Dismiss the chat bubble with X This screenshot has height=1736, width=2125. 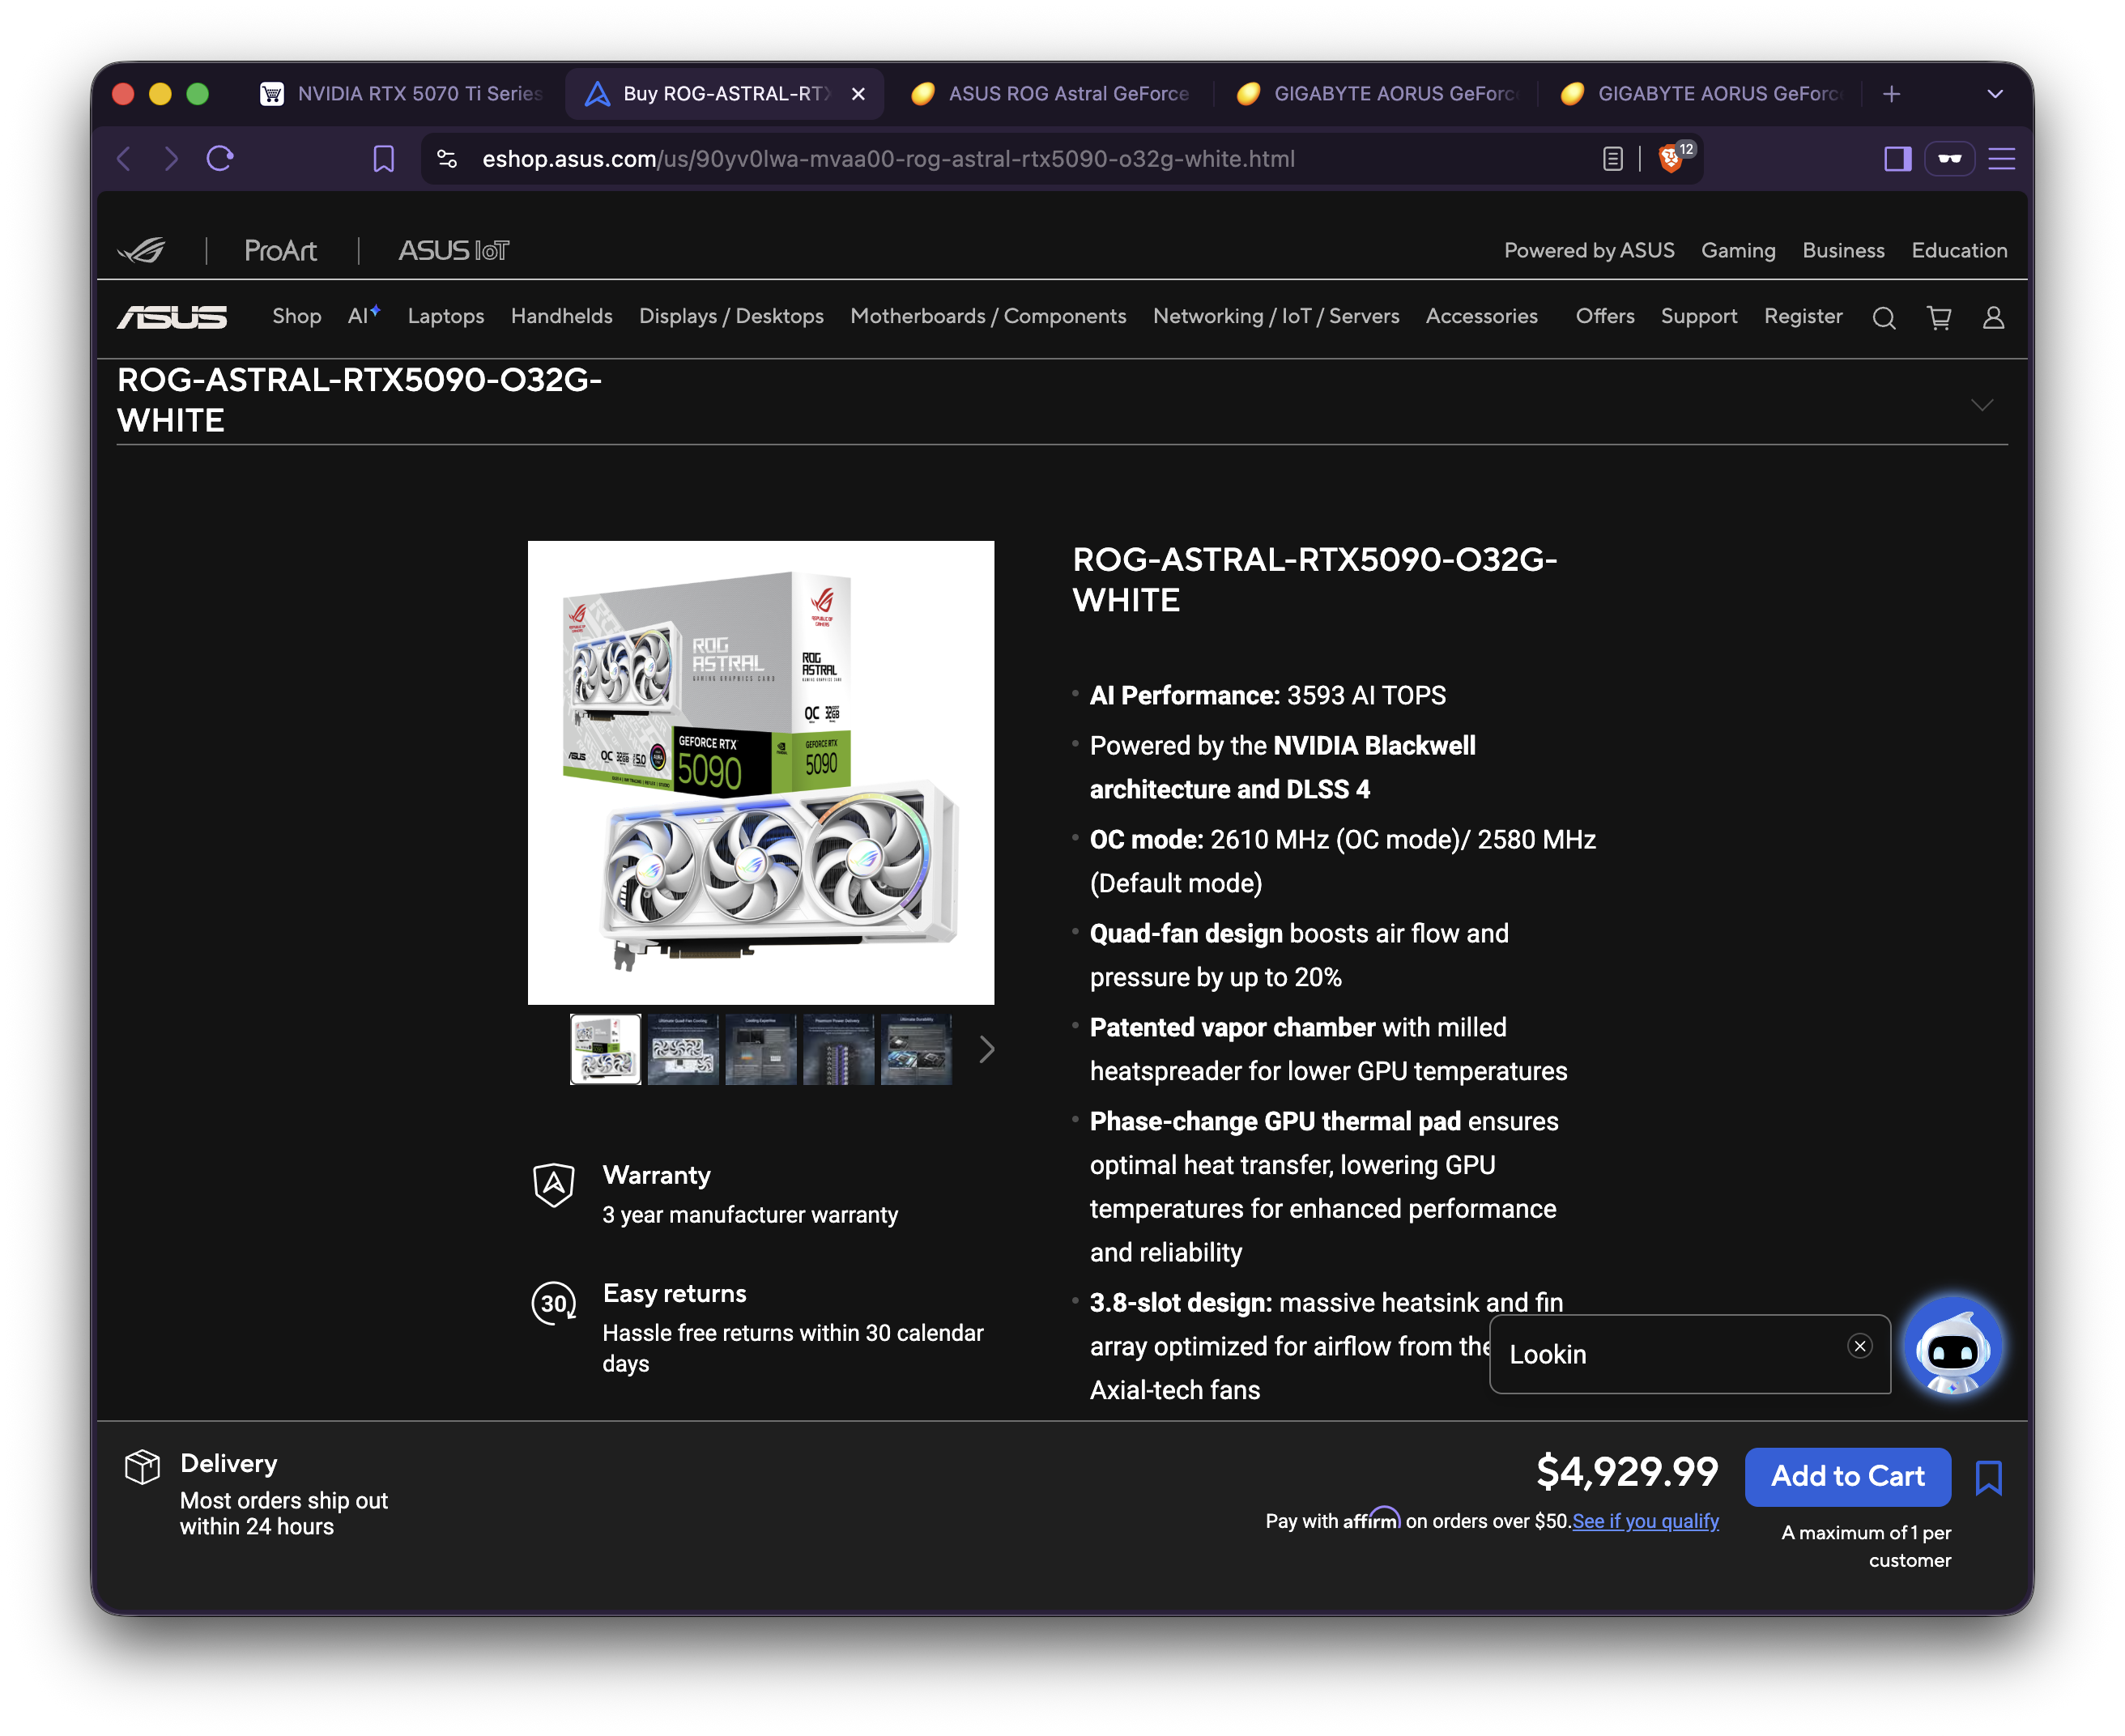coord(1859,1346)
